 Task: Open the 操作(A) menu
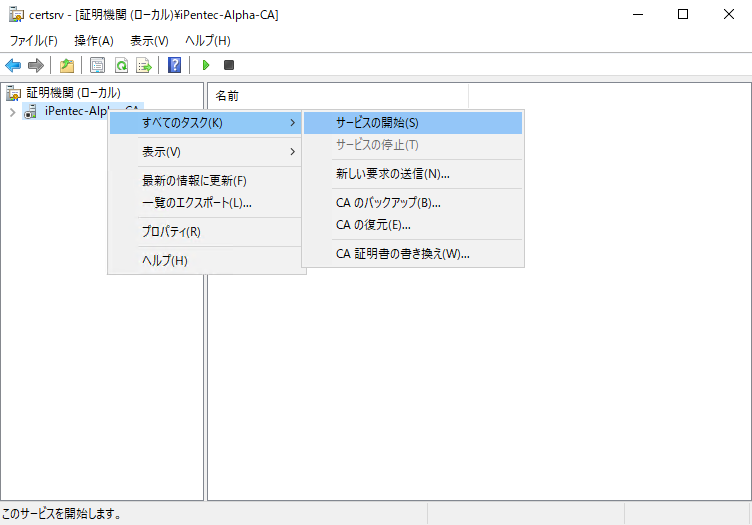[x=94, y=41]
